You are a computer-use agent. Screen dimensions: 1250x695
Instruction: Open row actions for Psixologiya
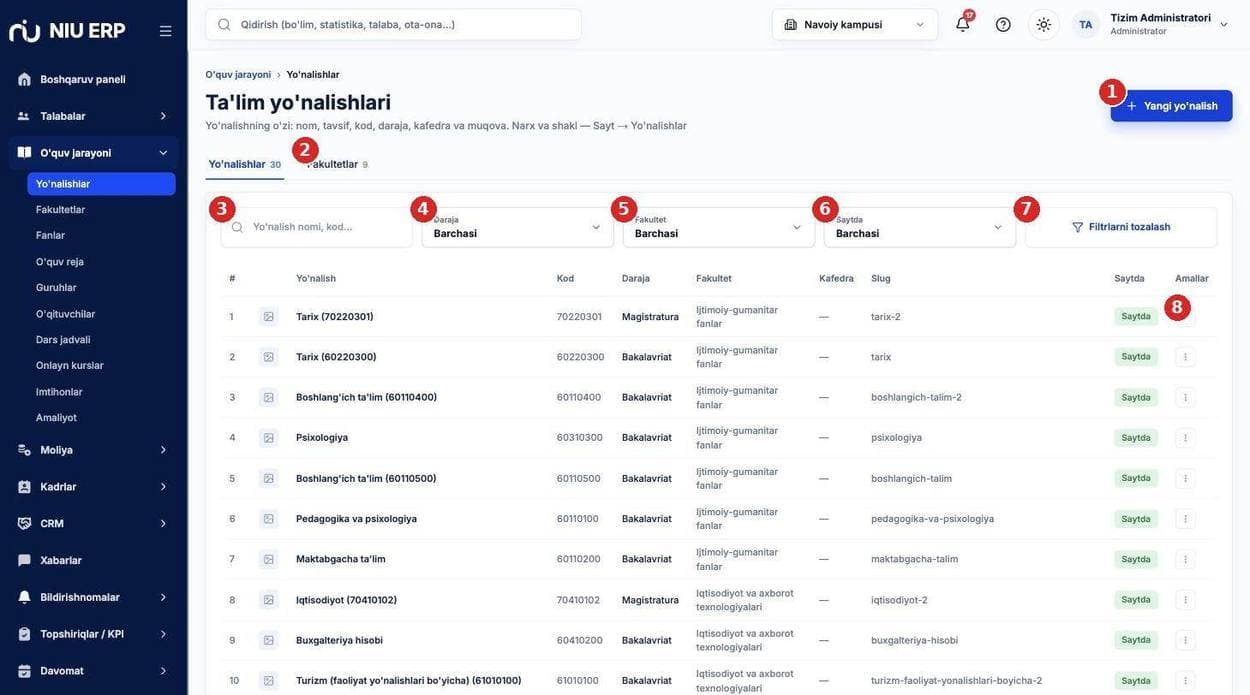coord(1185,438)
